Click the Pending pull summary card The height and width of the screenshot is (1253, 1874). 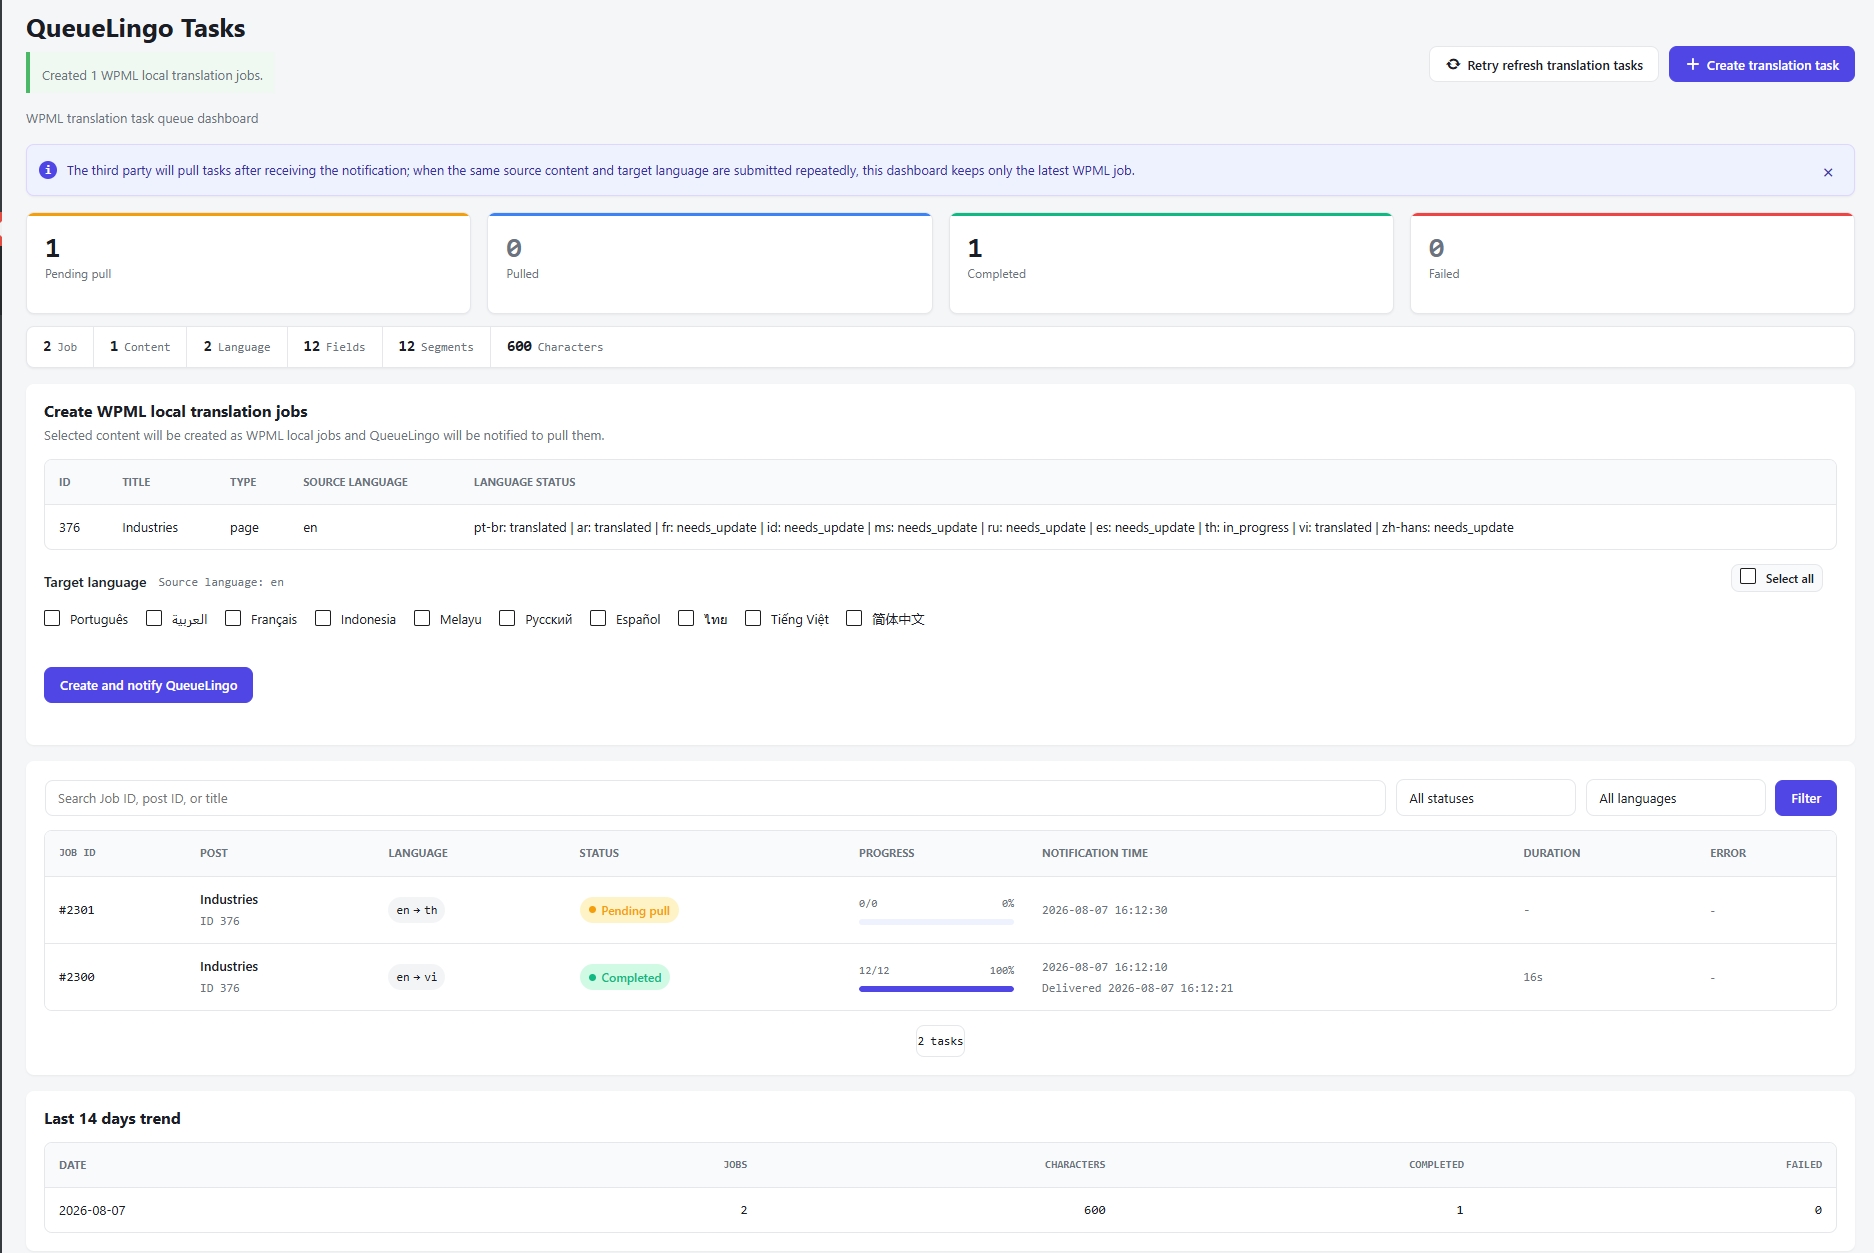tap(248, 263)
